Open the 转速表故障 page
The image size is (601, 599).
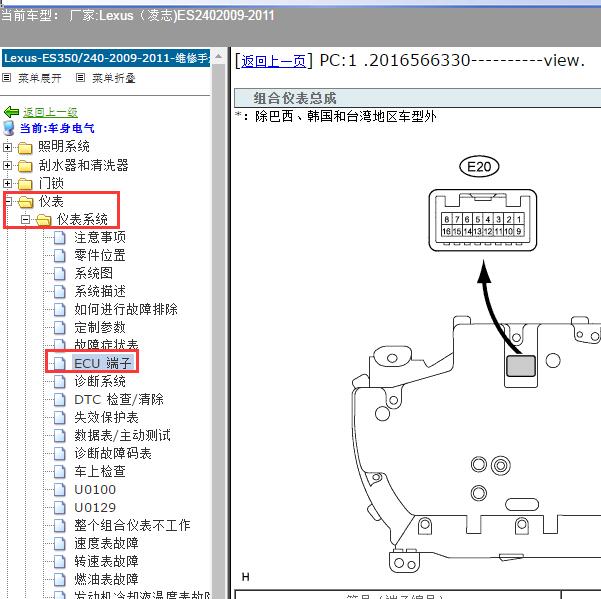pos(106,561)
